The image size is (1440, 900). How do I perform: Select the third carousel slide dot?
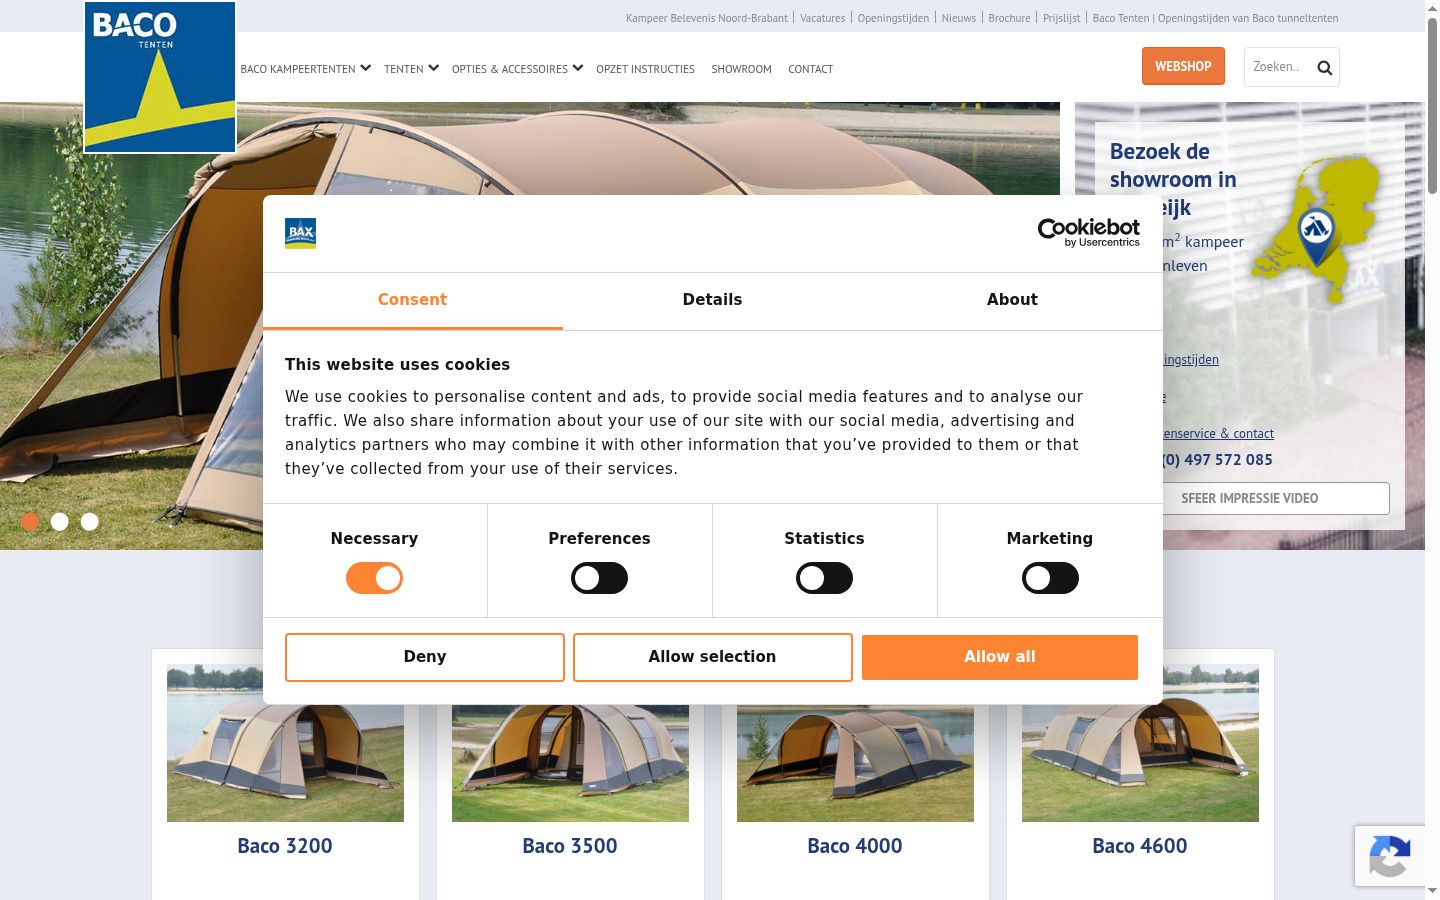tap(90, 522)
